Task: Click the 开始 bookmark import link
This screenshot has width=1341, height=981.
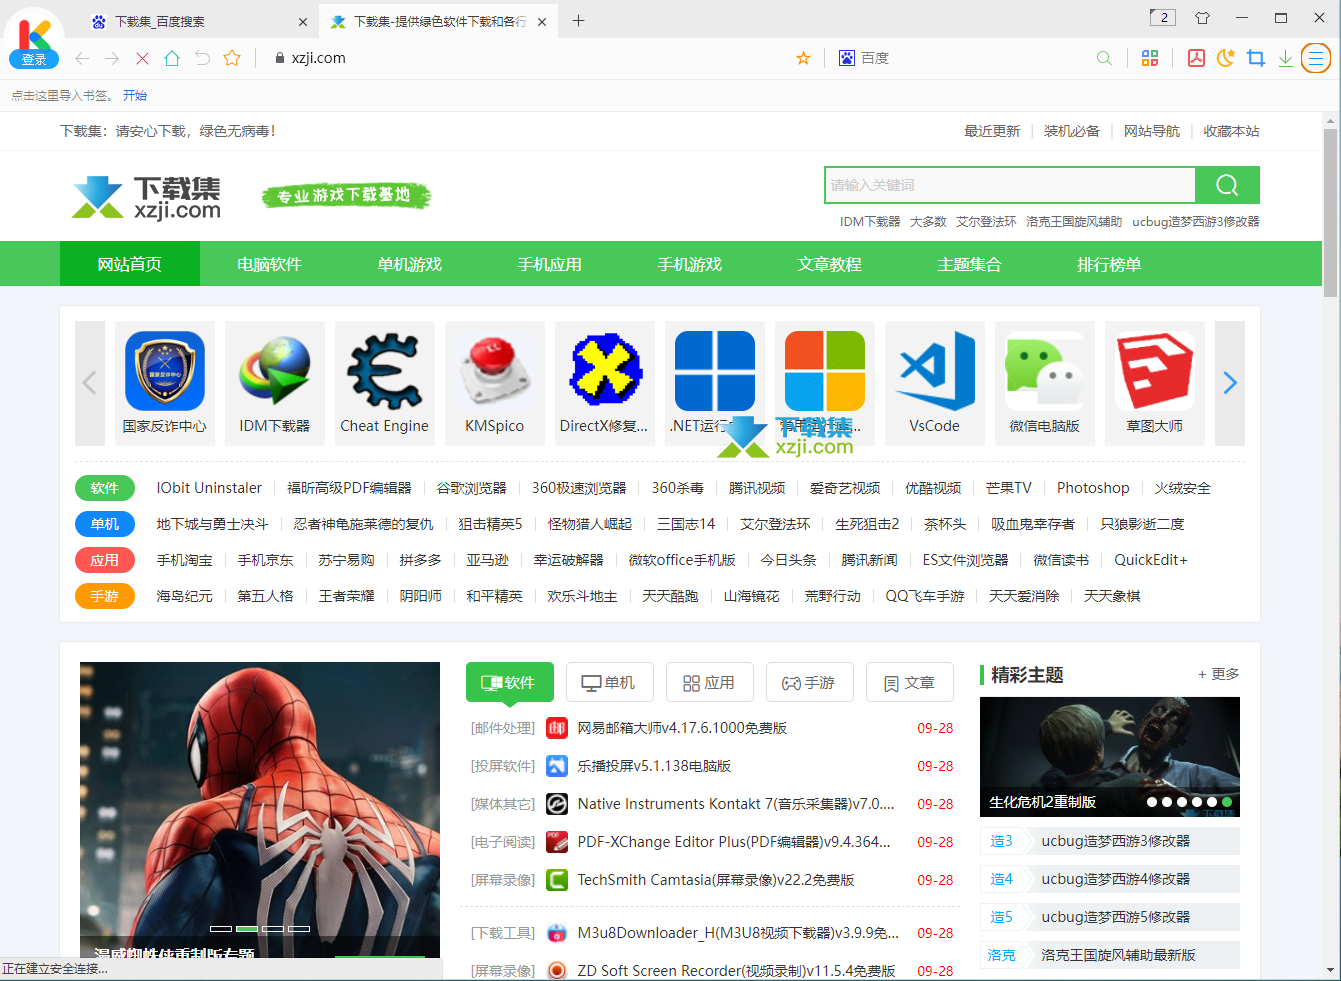Action: tap(135, 96)
